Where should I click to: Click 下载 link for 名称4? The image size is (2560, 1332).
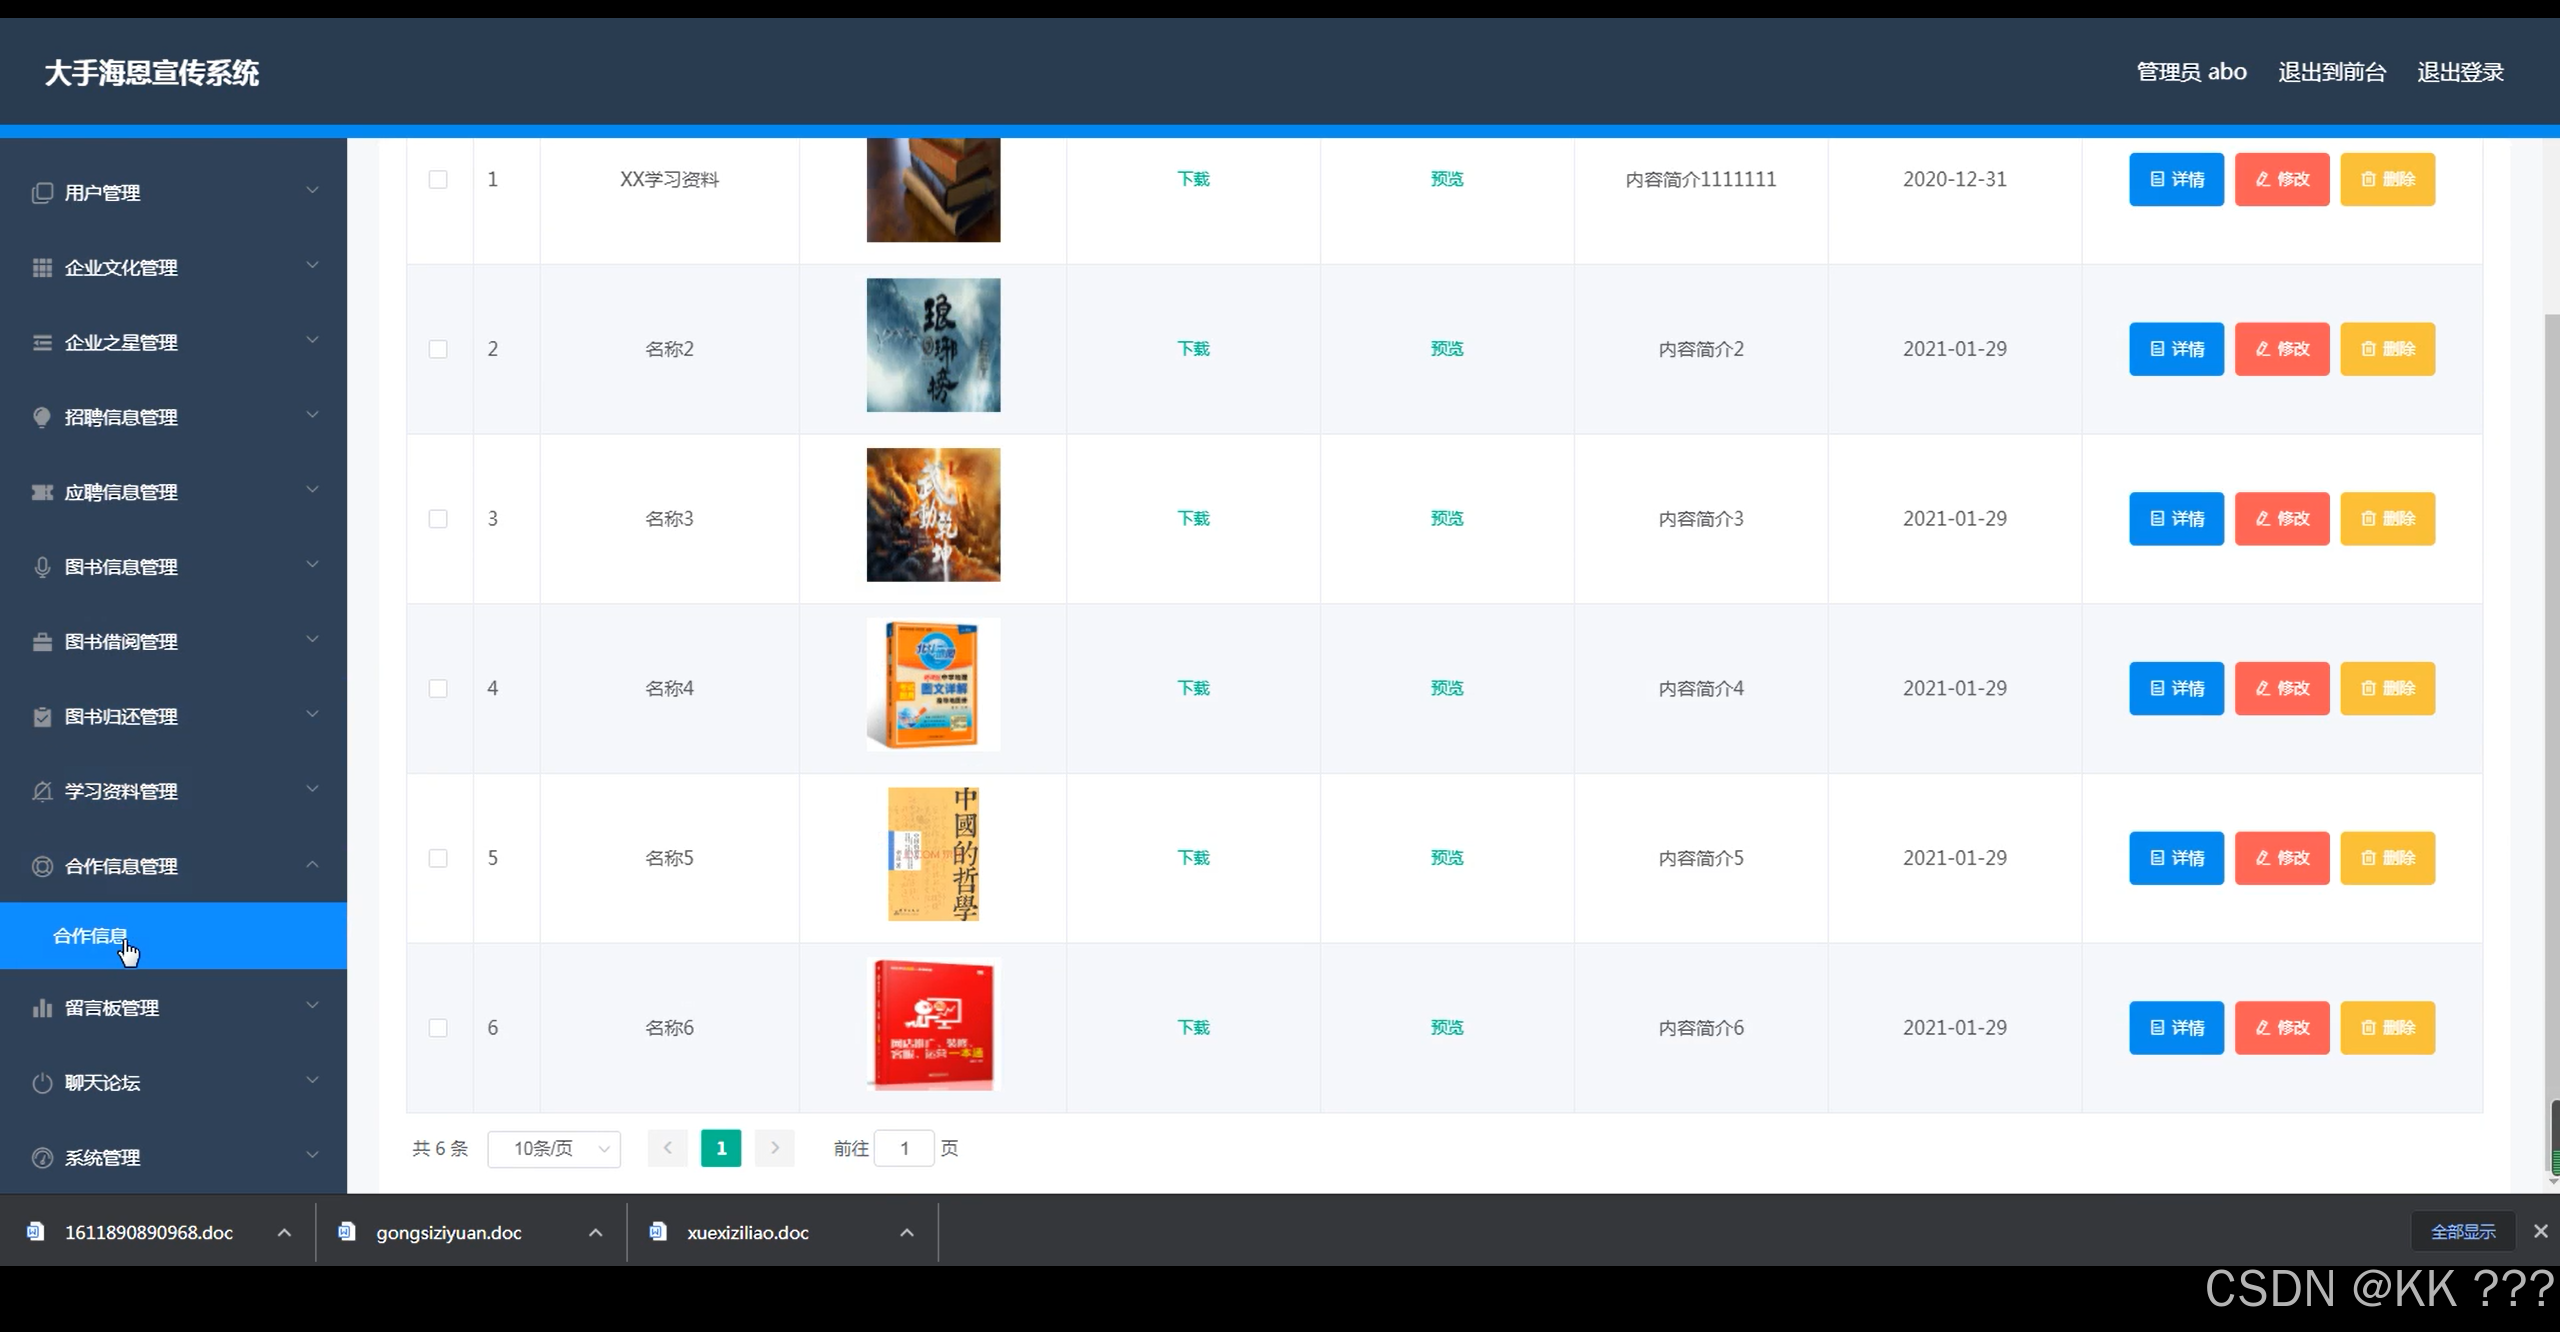[x=1193, y=688]
